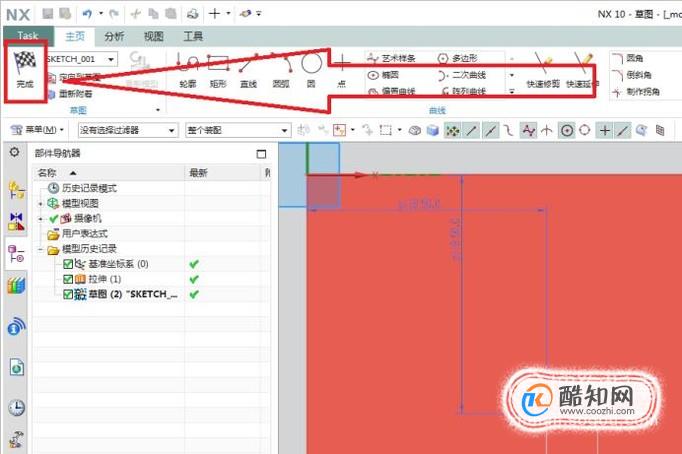Toggle Existing Point snap option

coord(605,130)
